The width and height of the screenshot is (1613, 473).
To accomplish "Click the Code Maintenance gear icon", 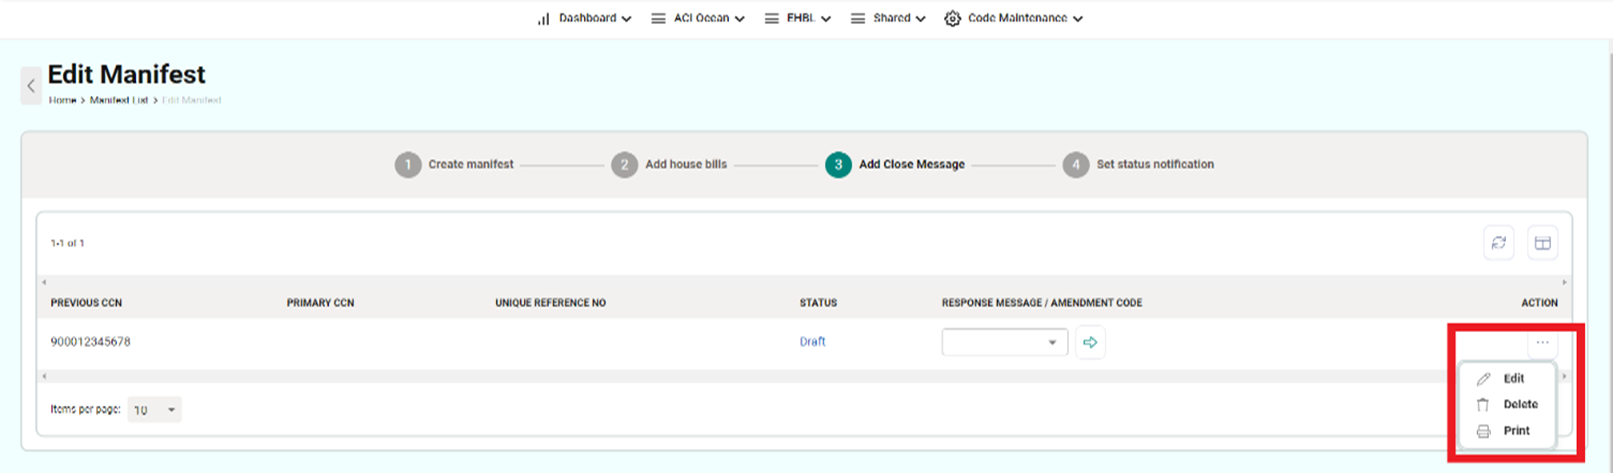I will coord(952,18).
